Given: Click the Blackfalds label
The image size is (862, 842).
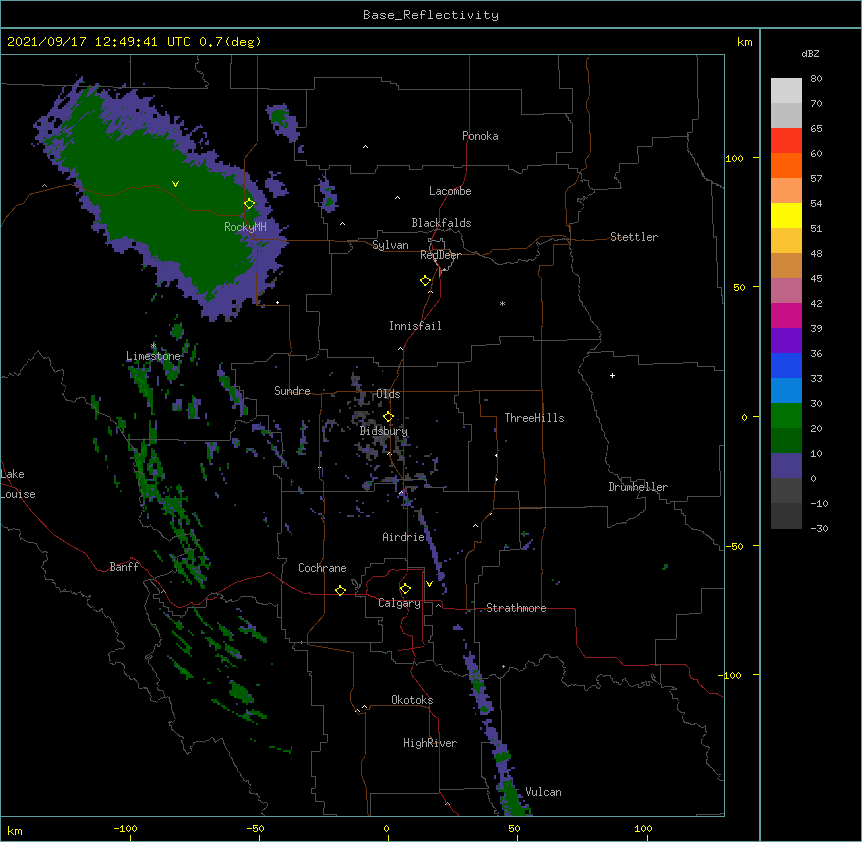Looking at the screenshot, I should tap(441, 223).
